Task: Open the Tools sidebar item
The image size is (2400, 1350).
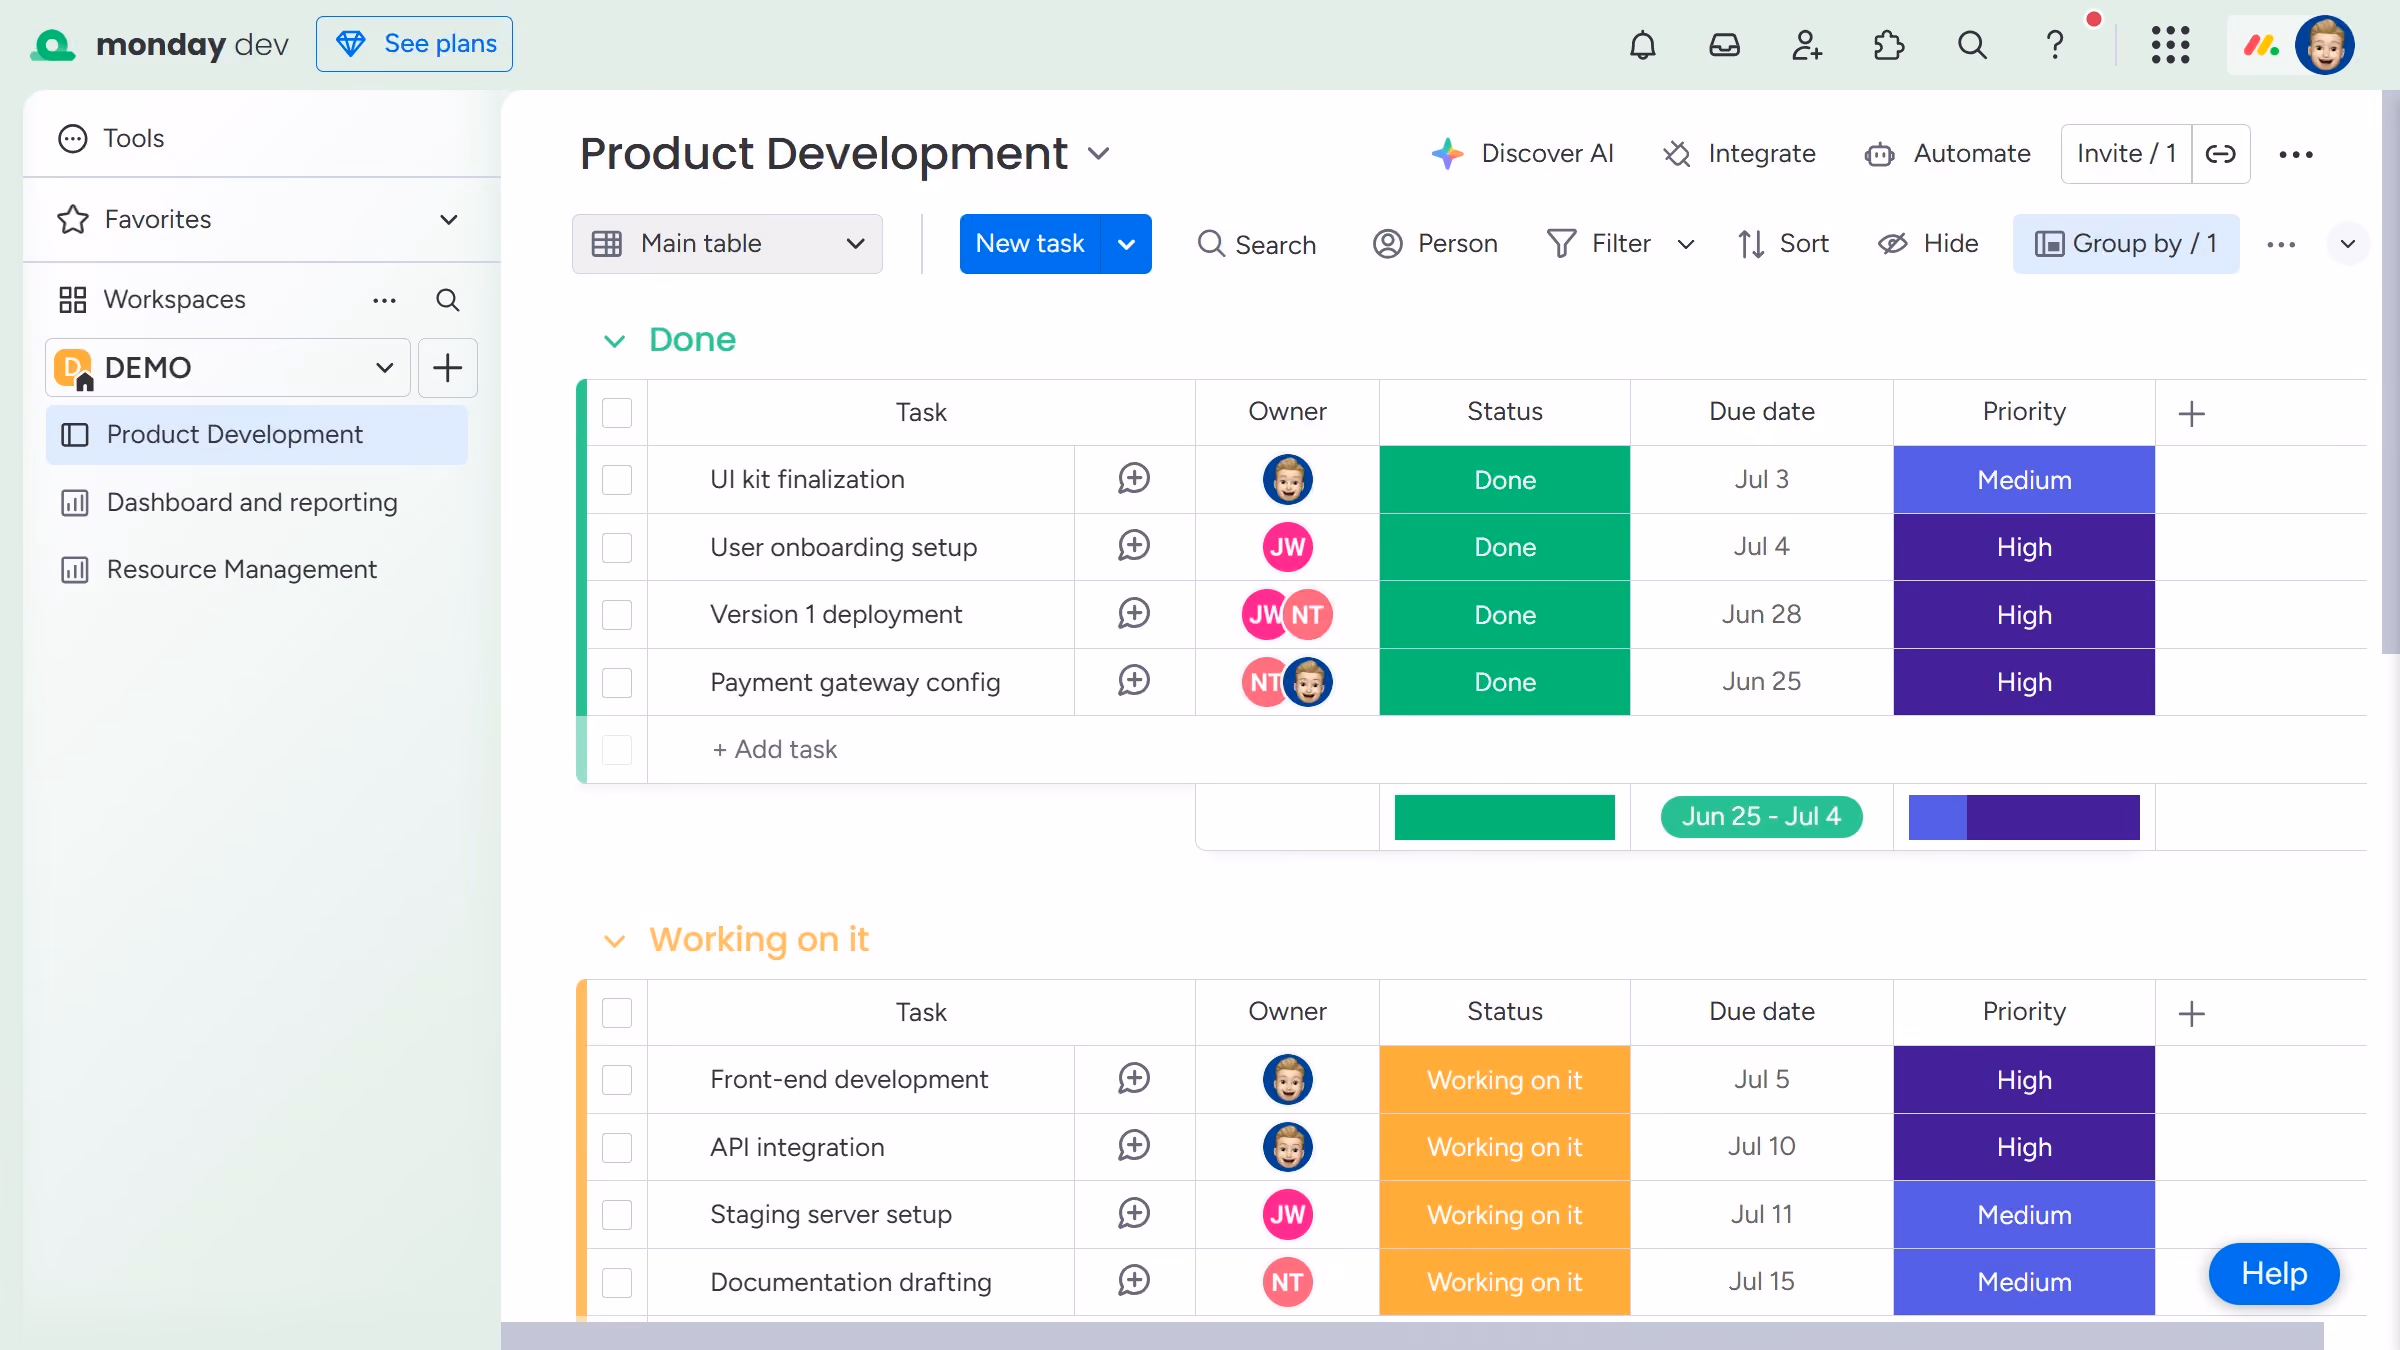Action: point(111,138)
